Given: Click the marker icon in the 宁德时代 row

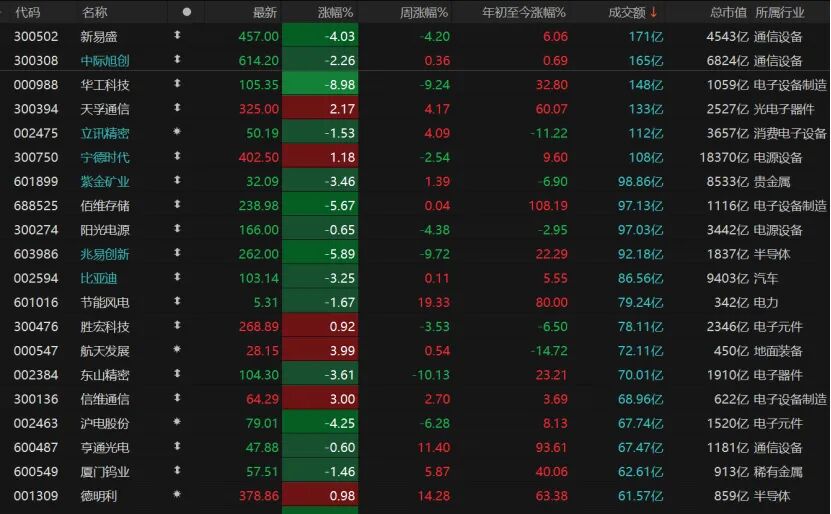Looking at the screenshot, I should 178,156.
